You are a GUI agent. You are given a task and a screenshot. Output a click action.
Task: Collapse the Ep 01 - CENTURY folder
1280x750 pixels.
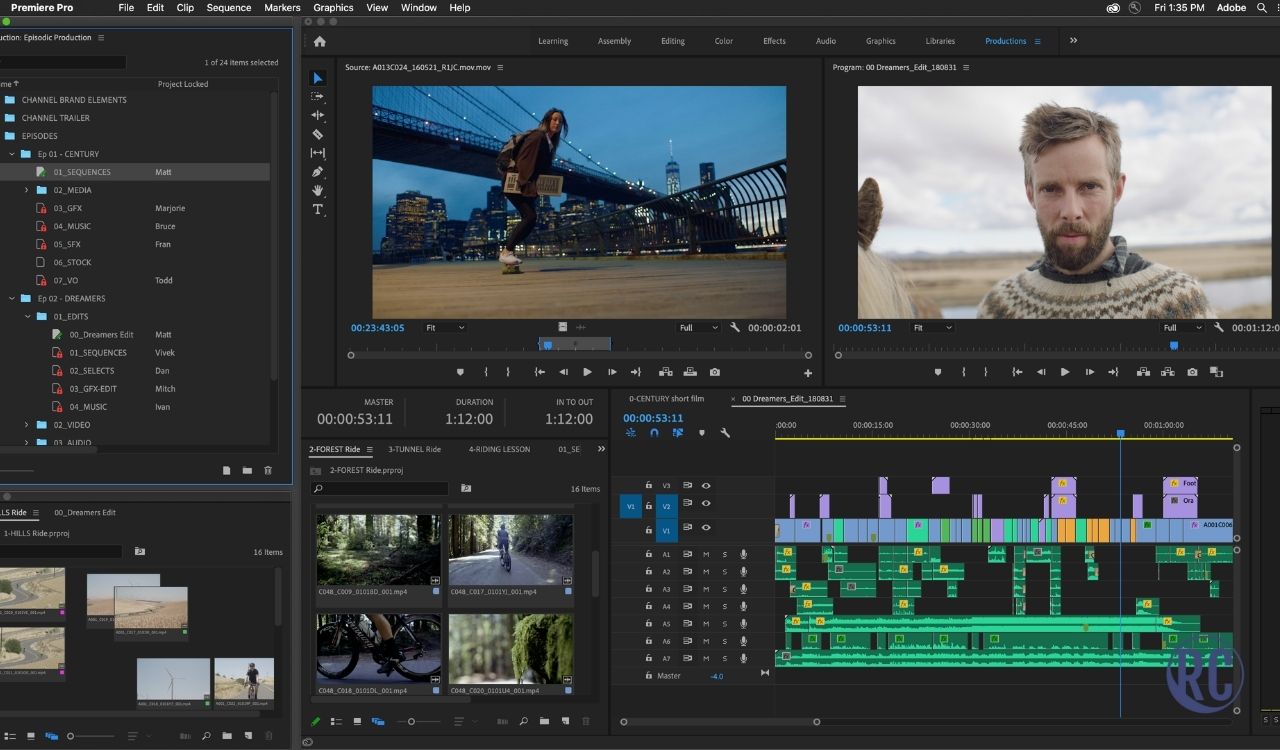(12, 154)
